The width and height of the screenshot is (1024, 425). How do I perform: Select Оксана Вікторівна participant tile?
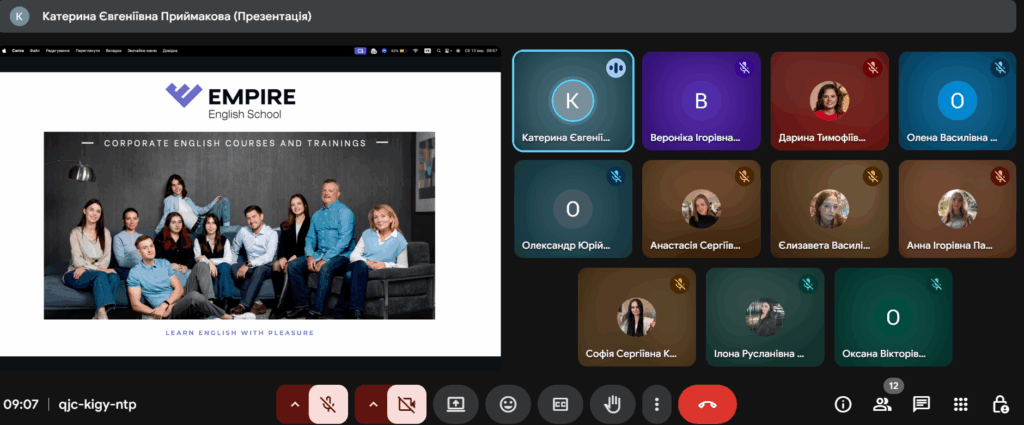(x=893, y=317)
